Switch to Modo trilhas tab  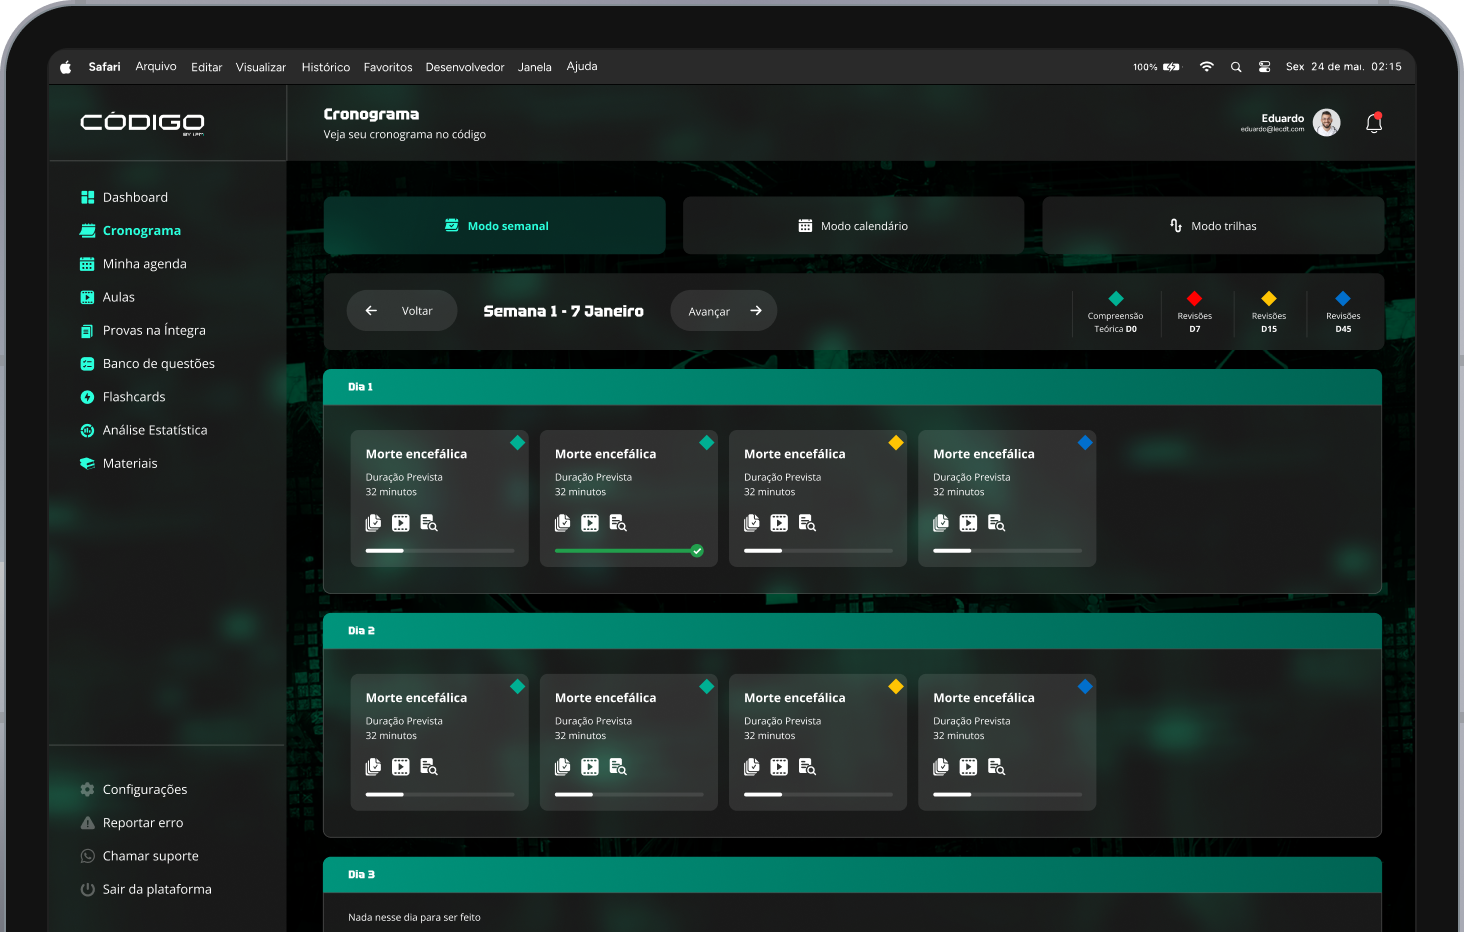pyautogui.click(x=1213, y=226)
